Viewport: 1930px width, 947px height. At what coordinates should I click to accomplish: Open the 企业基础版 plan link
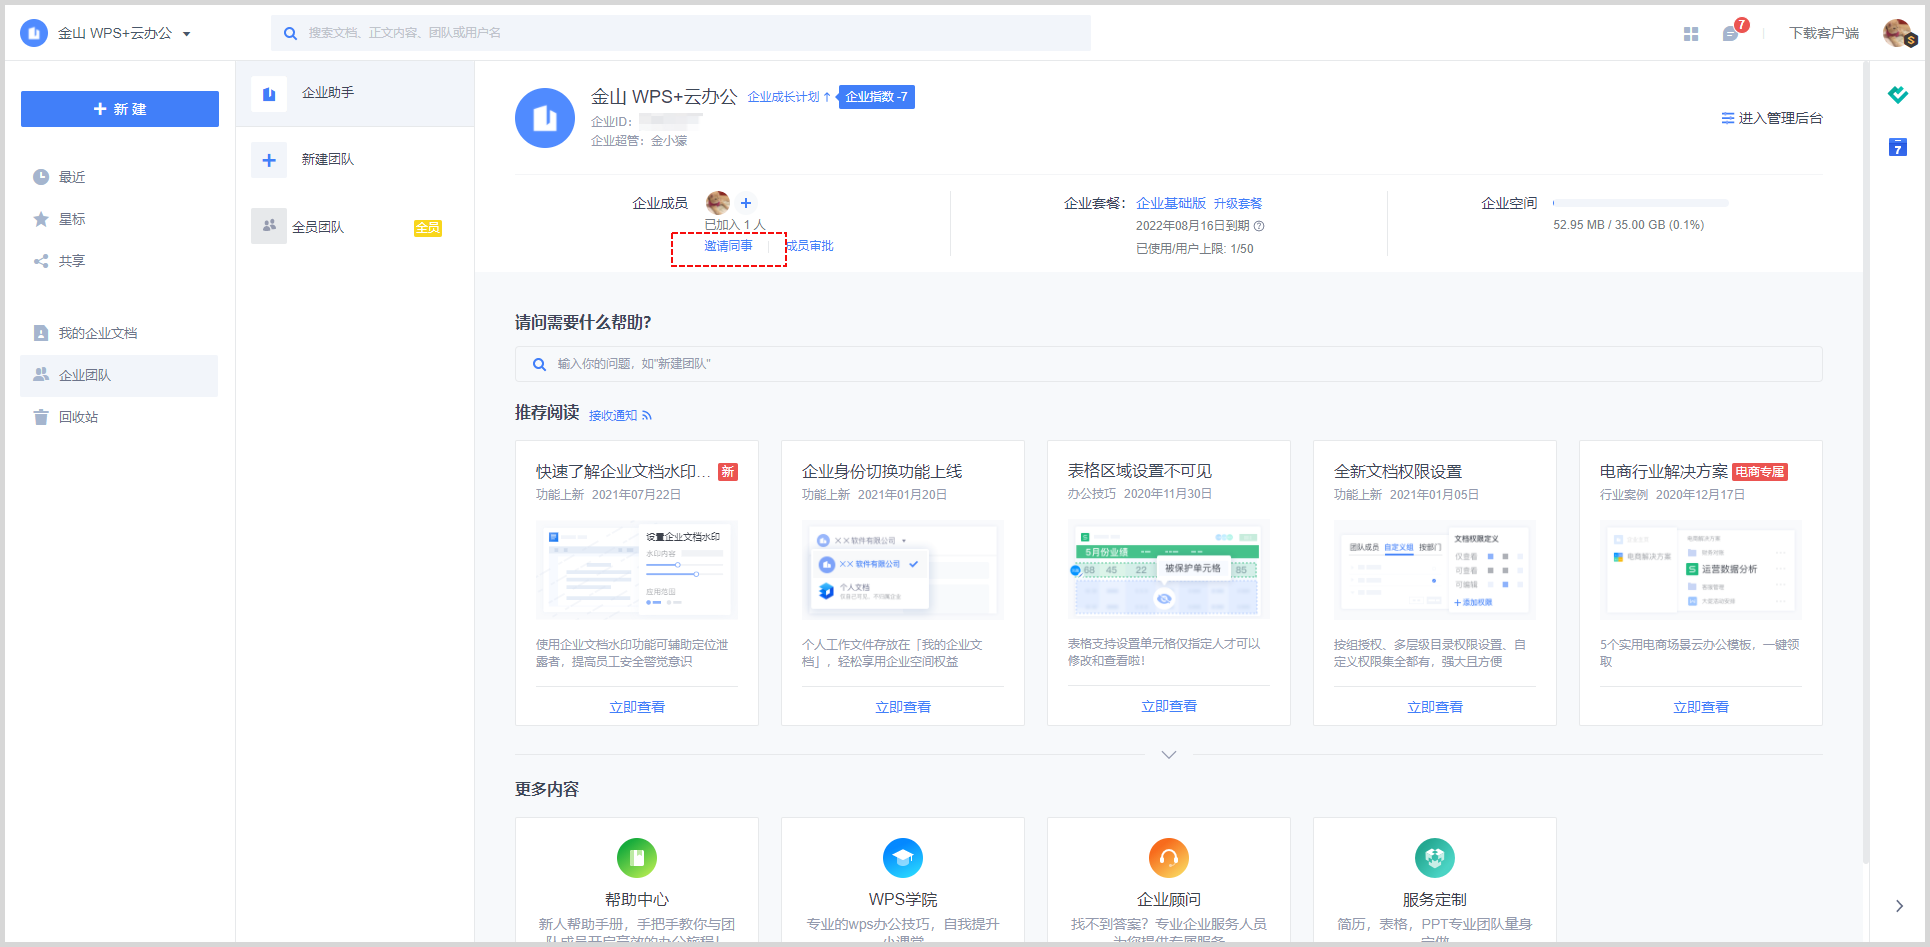[x=1171, y=203]
